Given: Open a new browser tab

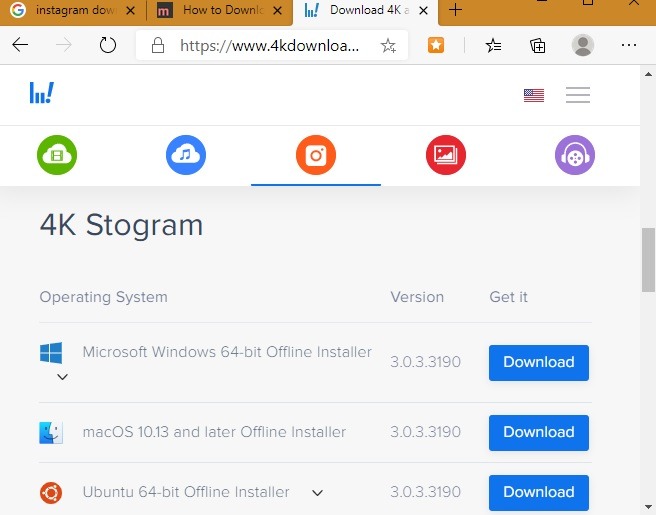Looking at the screenshot, I should tap(455, 10).
